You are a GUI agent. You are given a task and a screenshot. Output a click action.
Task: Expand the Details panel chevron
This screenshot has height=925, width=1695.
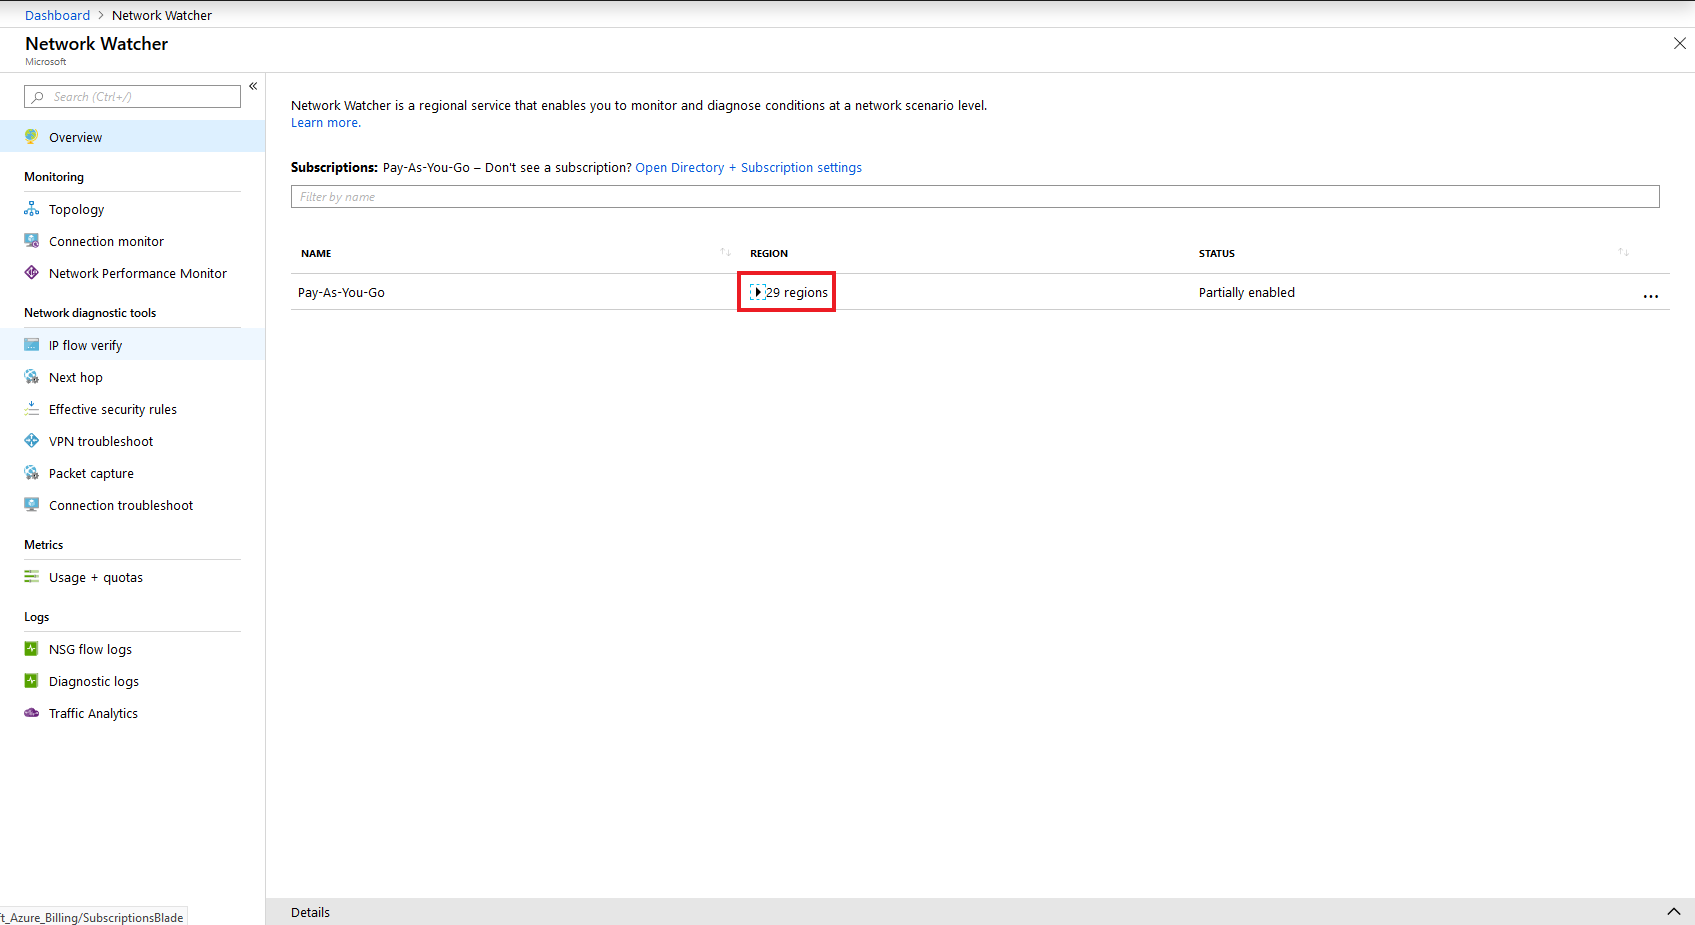coord(1674,912)
